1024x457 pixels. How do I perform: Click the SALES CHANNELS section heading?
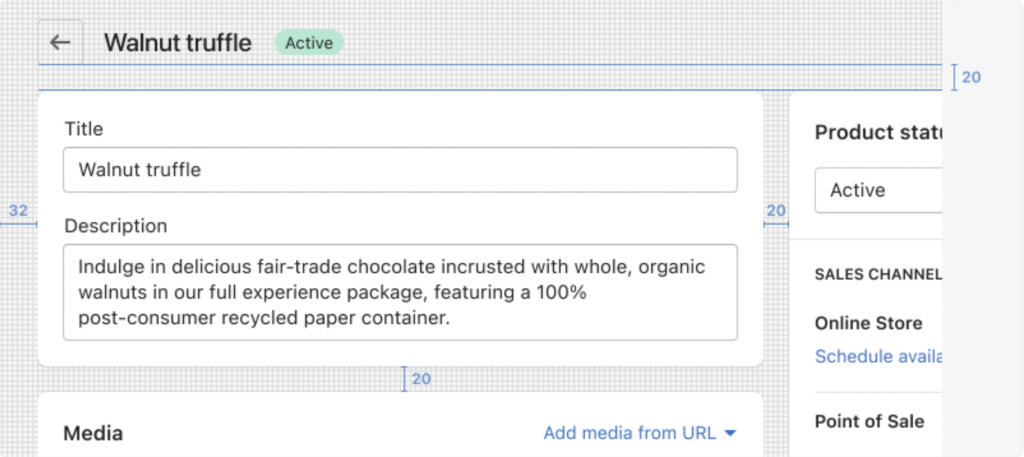point(878,274)
